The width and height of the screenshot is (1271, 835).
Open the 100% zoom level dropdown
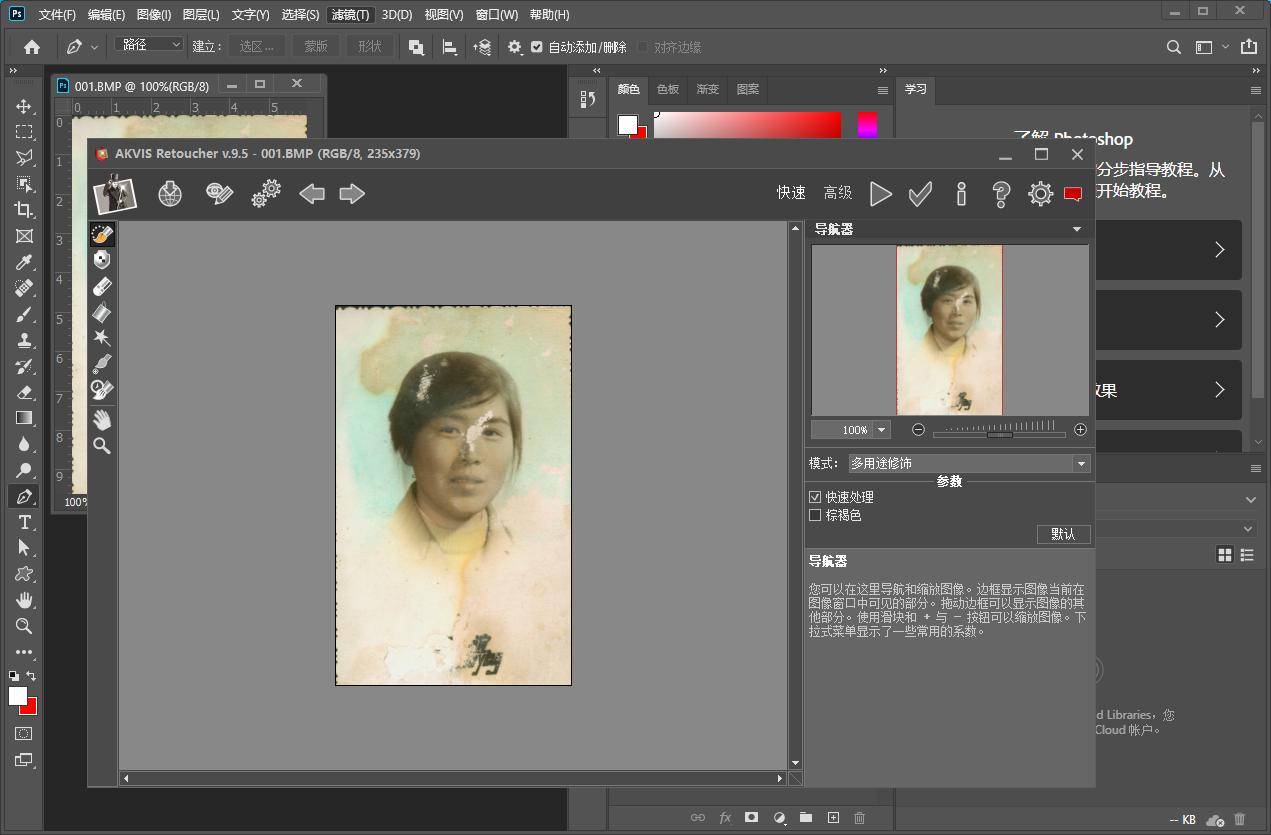881,430
